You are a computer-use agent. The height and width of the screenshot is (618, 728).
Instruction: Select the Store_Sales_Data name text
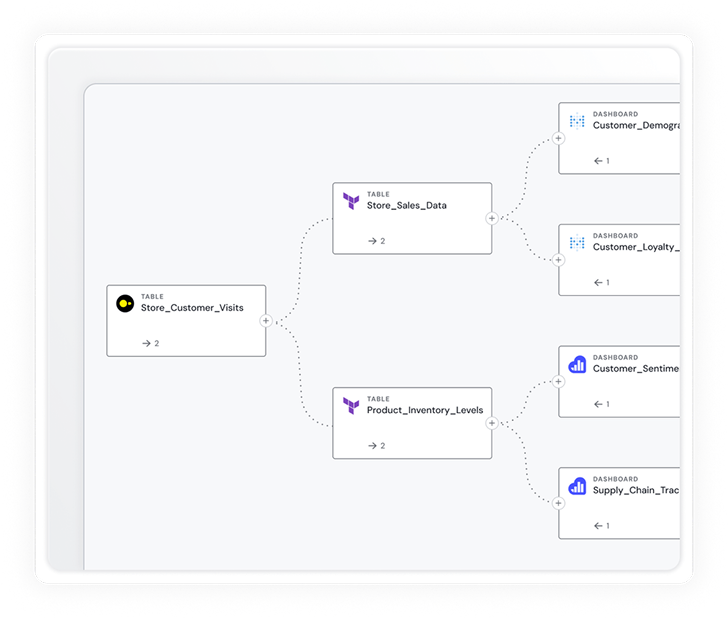pyautogui.click(x=407, y=205)
